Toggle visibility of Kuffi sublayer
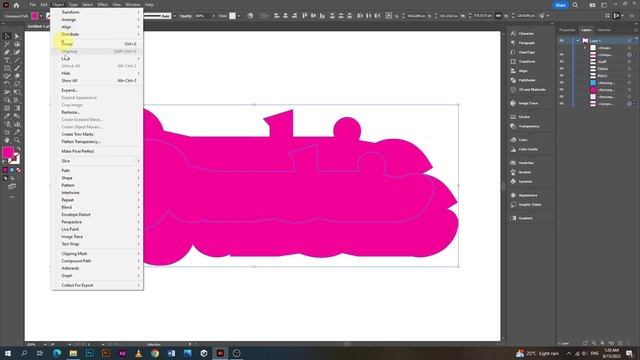The height and width of the screenshot is (360, 640). pos(562,62)
